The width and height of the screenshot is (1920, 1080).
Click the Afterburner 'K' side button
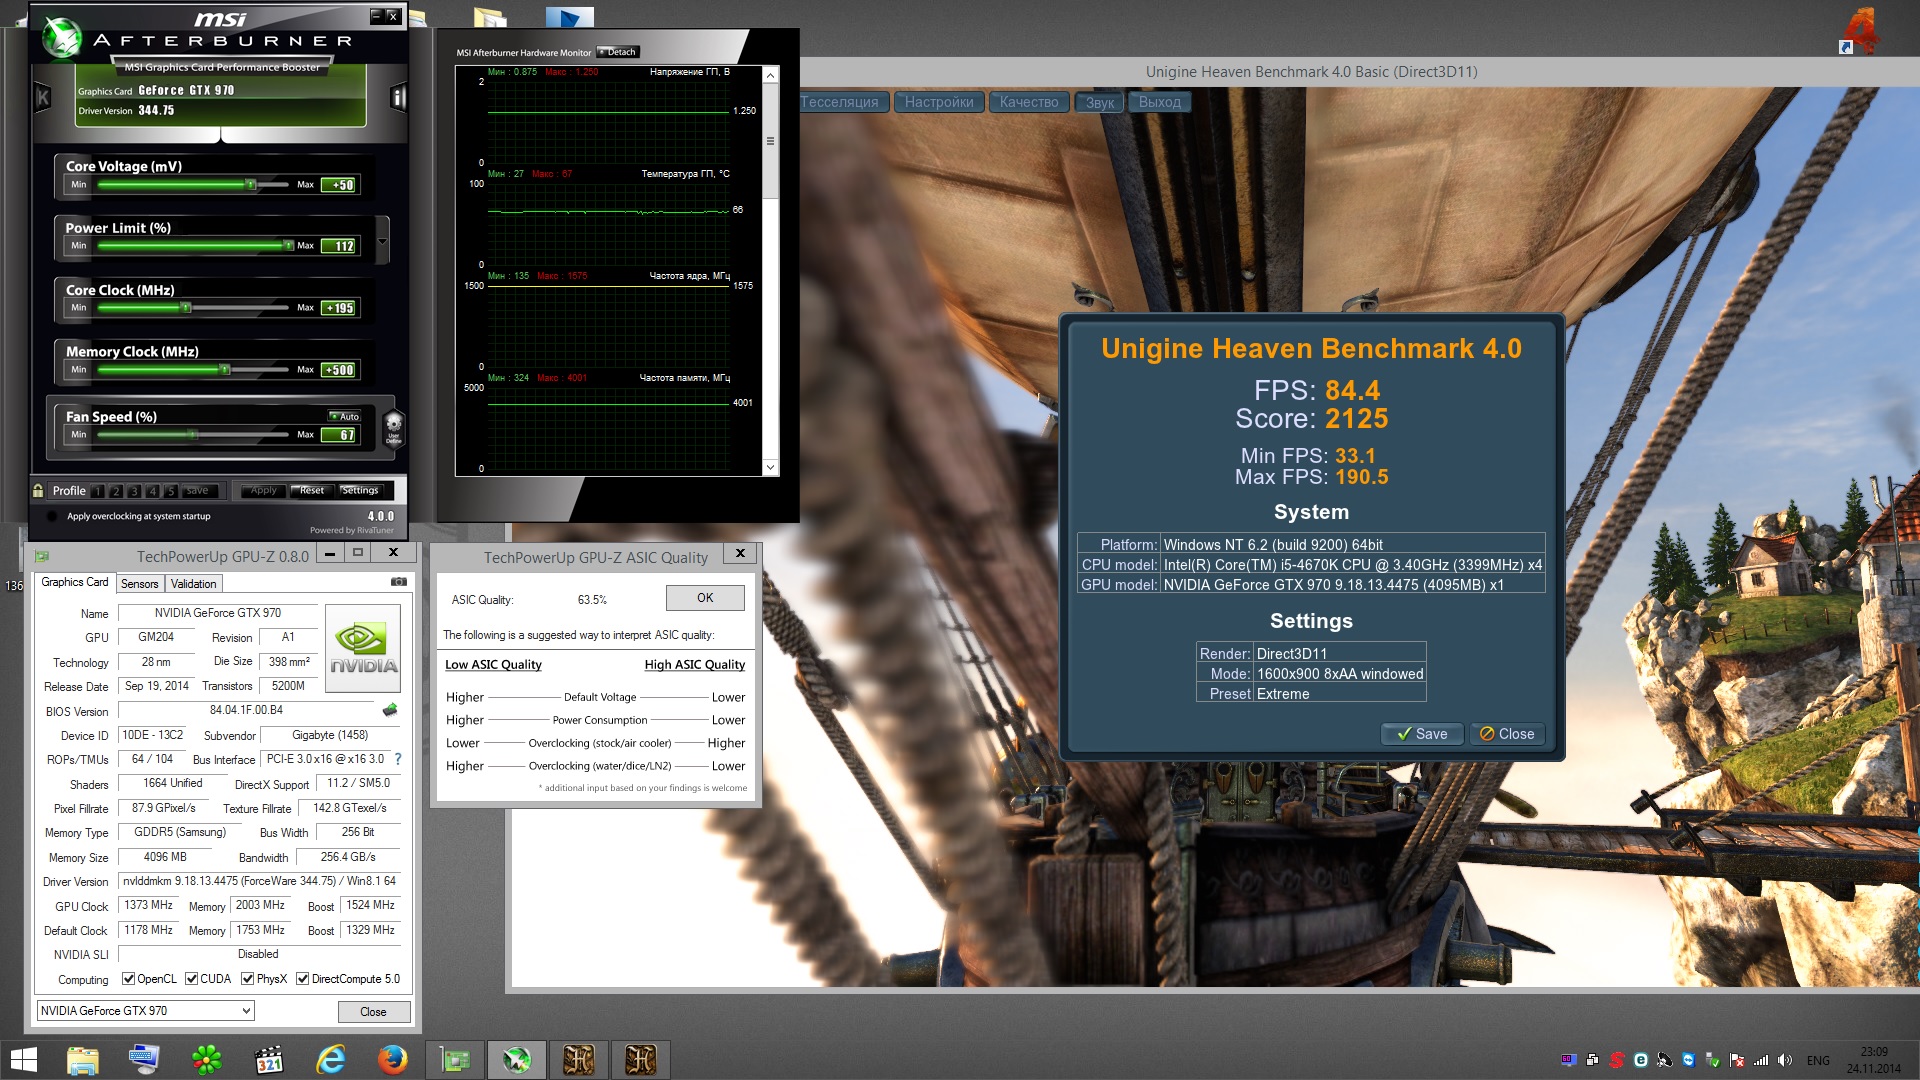coord(42,97)
